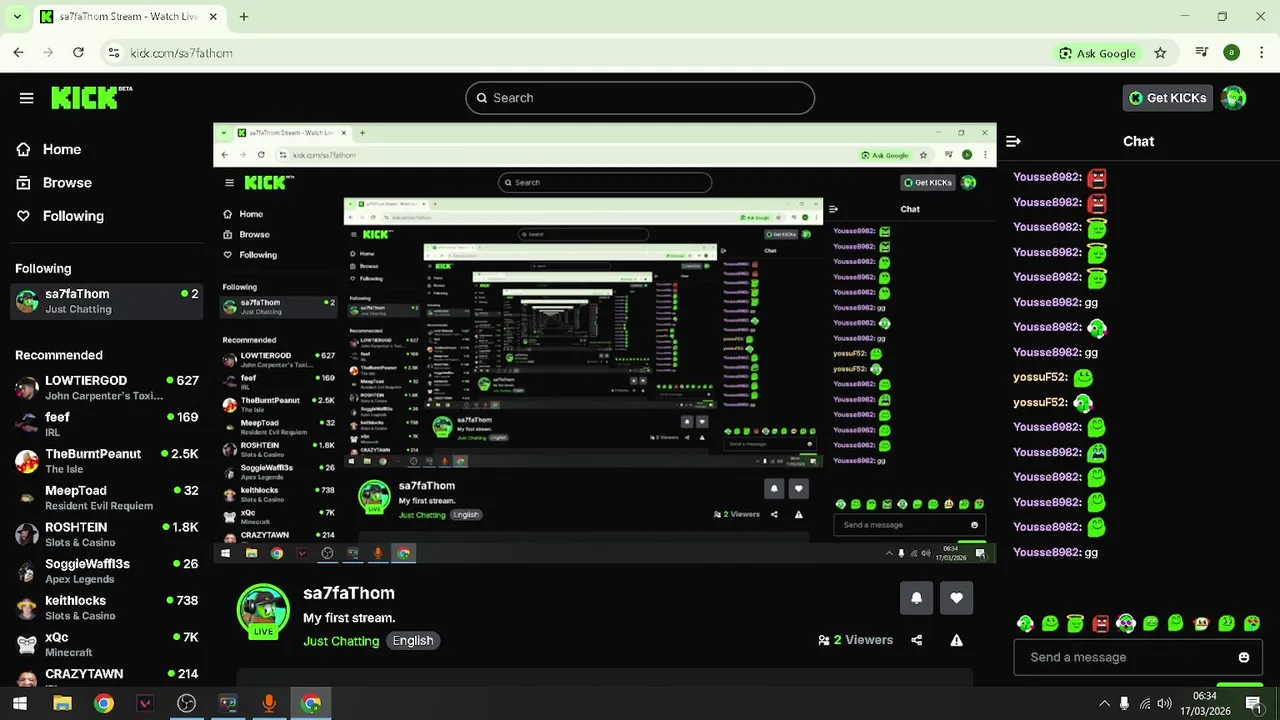Open Just Chatting category link

coord(341,641)
